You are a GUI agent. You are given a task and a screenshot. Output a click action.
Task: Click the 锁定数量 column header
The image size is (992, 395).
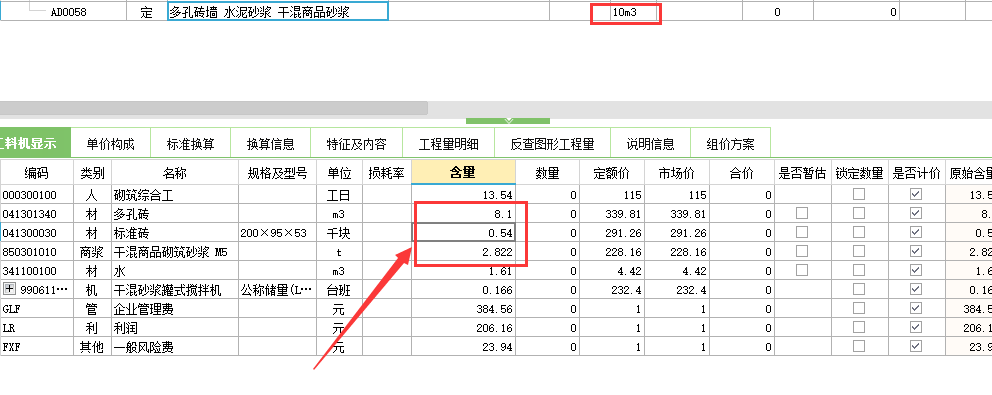click(x=859, y=173)
